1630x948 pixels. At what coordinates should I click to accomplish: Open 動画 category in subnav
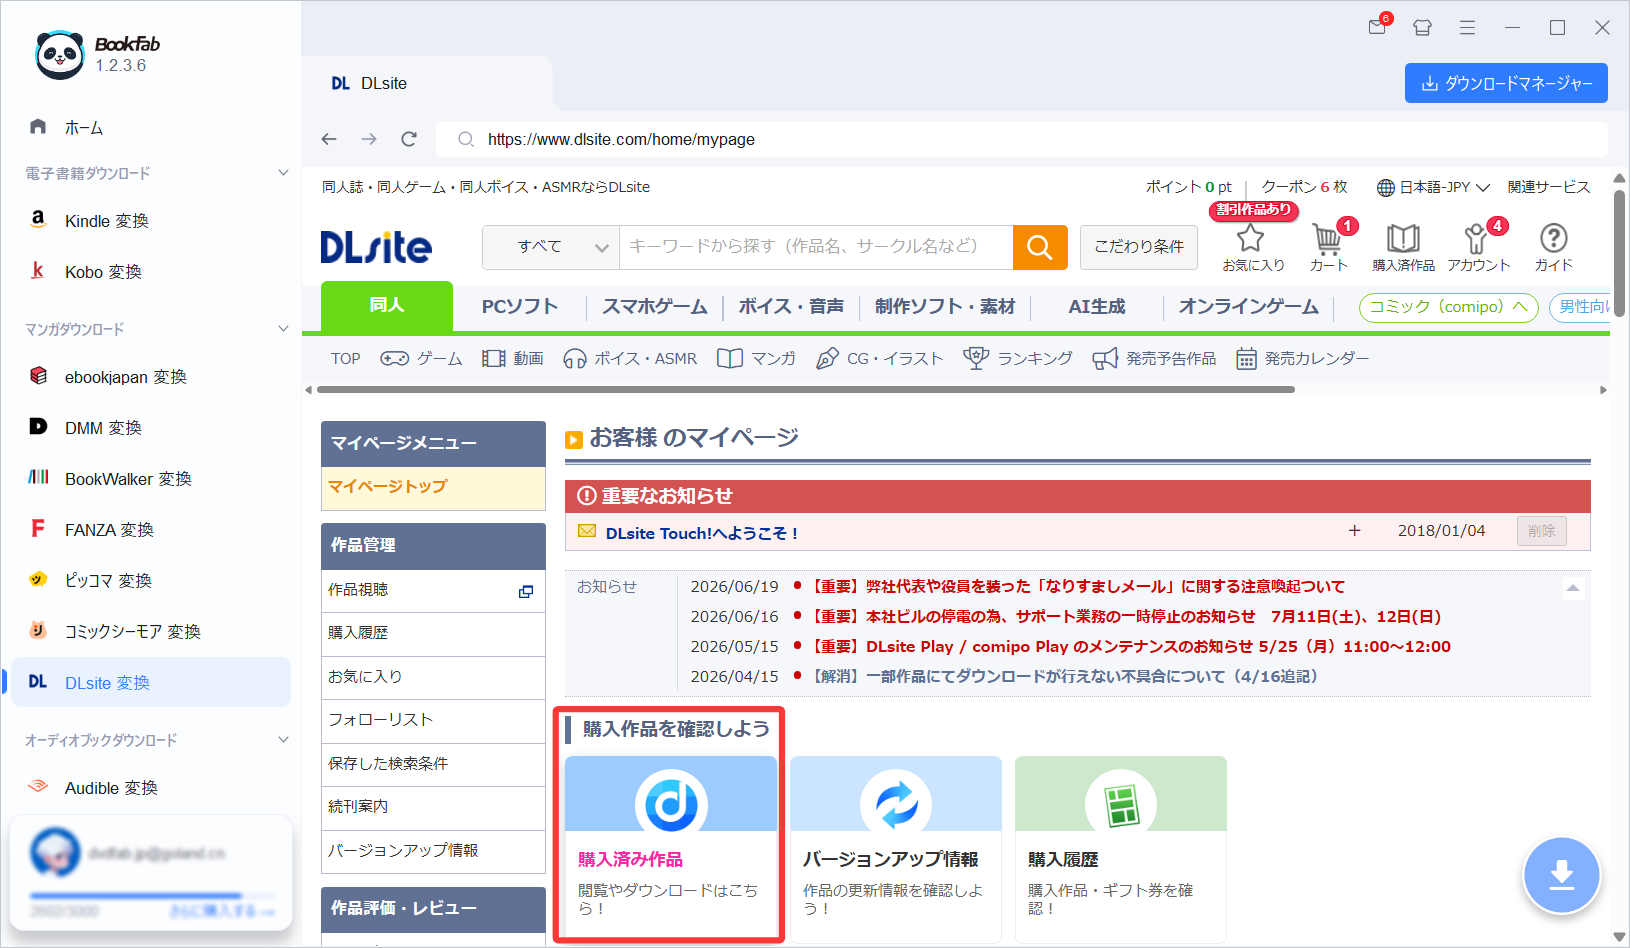click(513, 358)
